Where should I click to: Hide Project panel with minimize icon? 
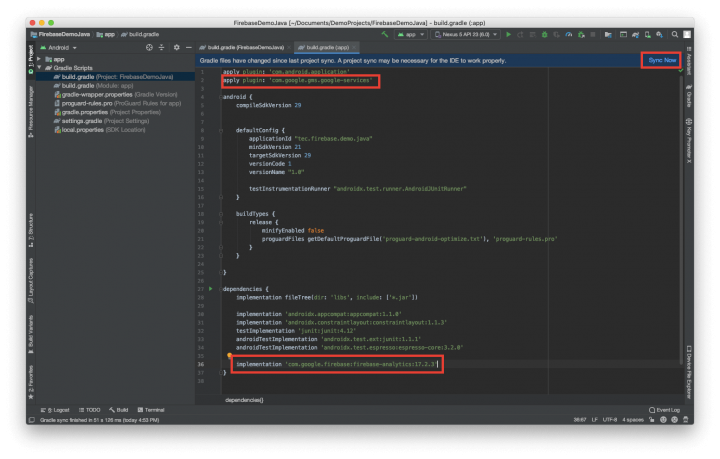(189, 47)
